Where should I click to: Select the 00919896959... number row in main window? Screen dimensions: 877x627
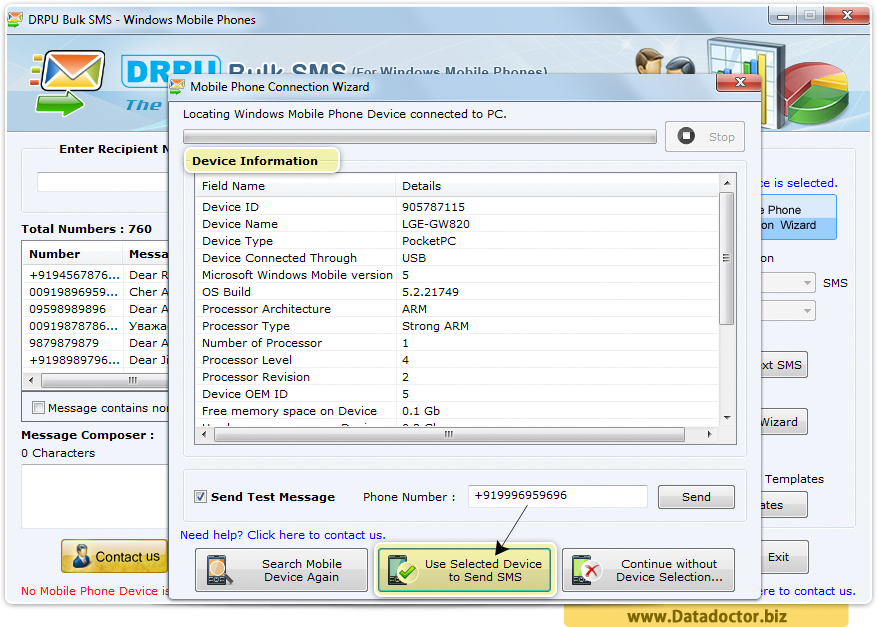pos(96,292)
